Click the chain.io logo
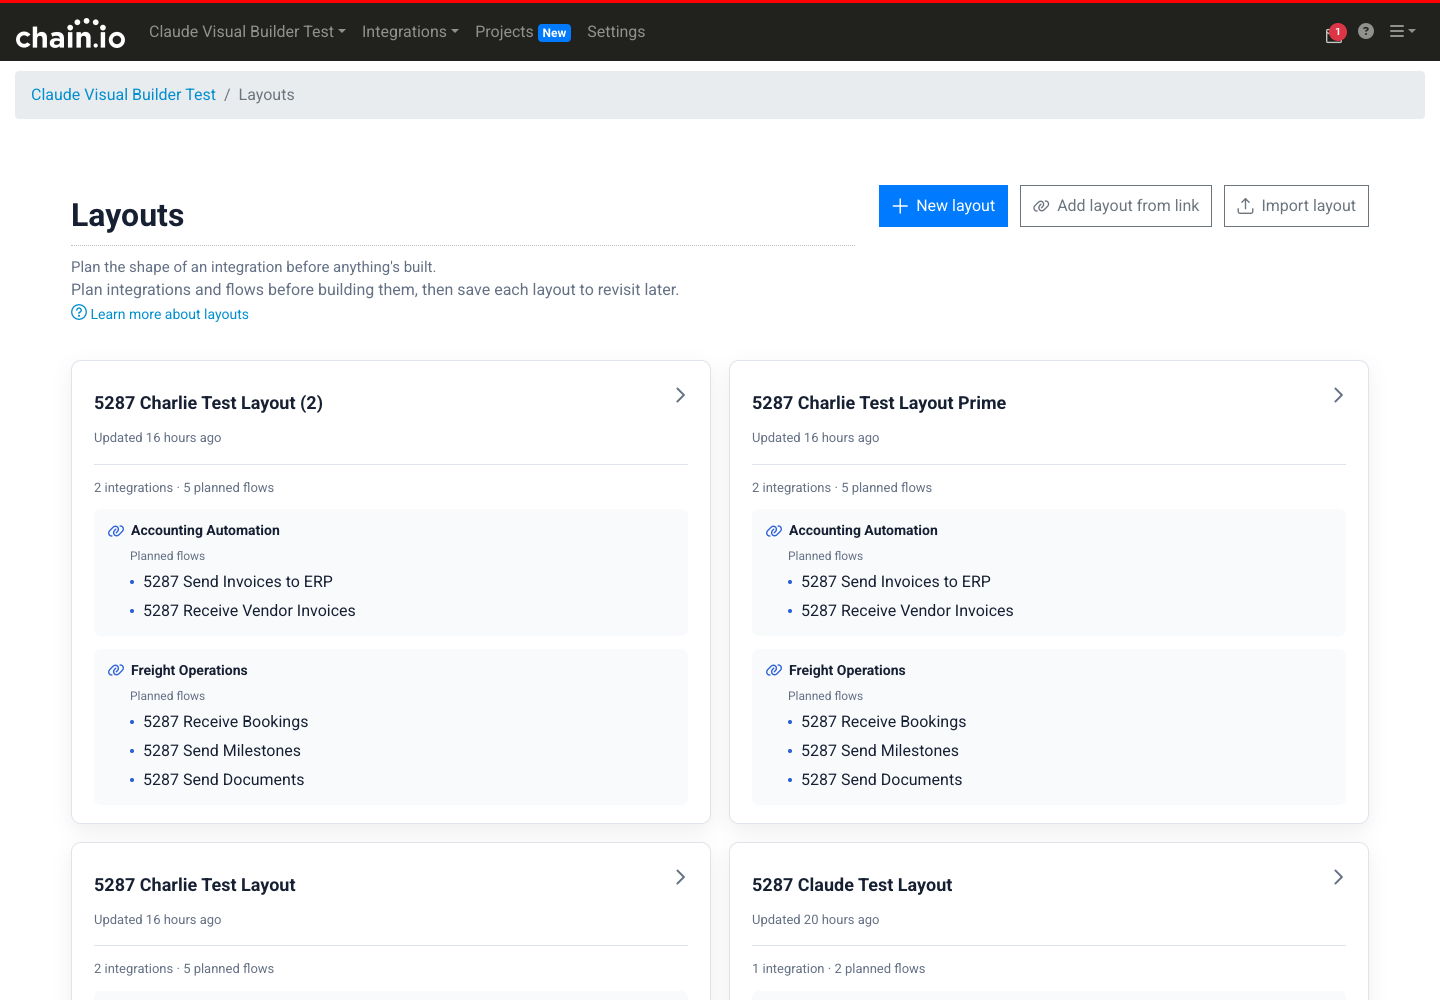Image resolution: width=1440 pixels, height=1000 pixels. [x=70, y=34]
